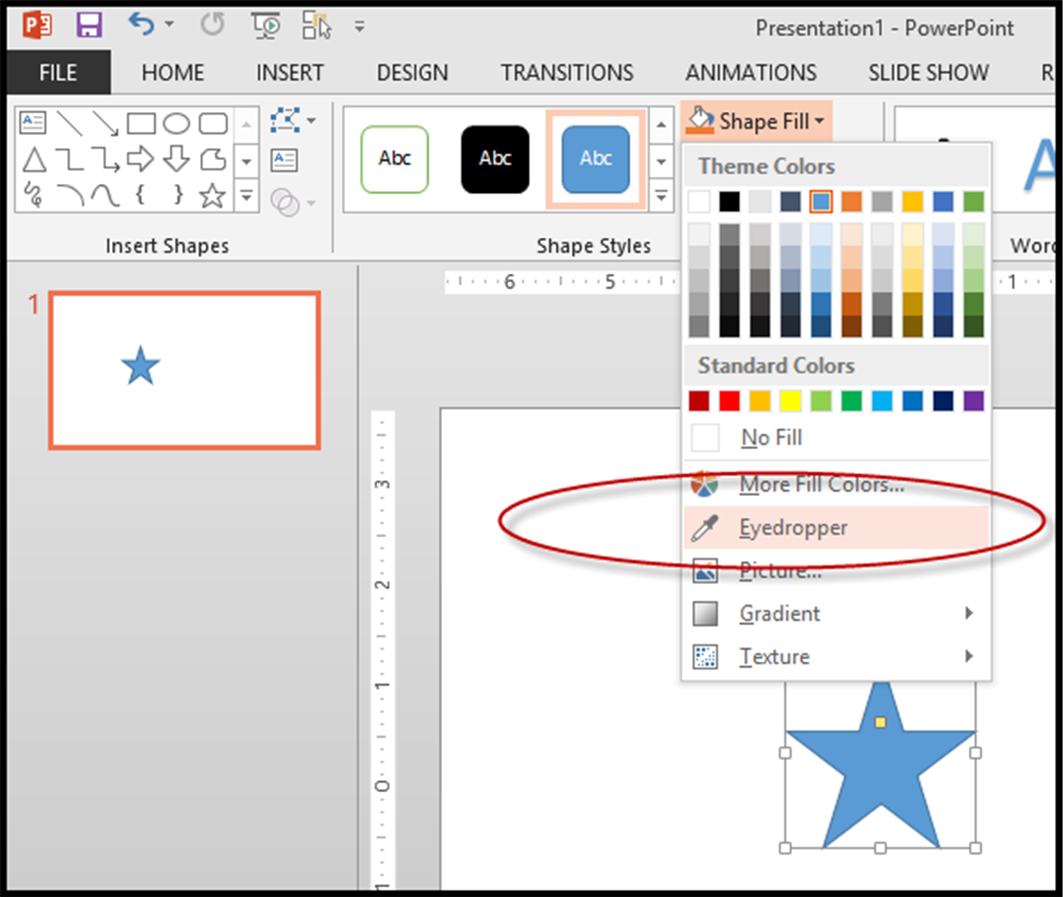Expand the shapes gallery More arrow
The height and width of the screenshot is (897, 1063).
point(247,197)
